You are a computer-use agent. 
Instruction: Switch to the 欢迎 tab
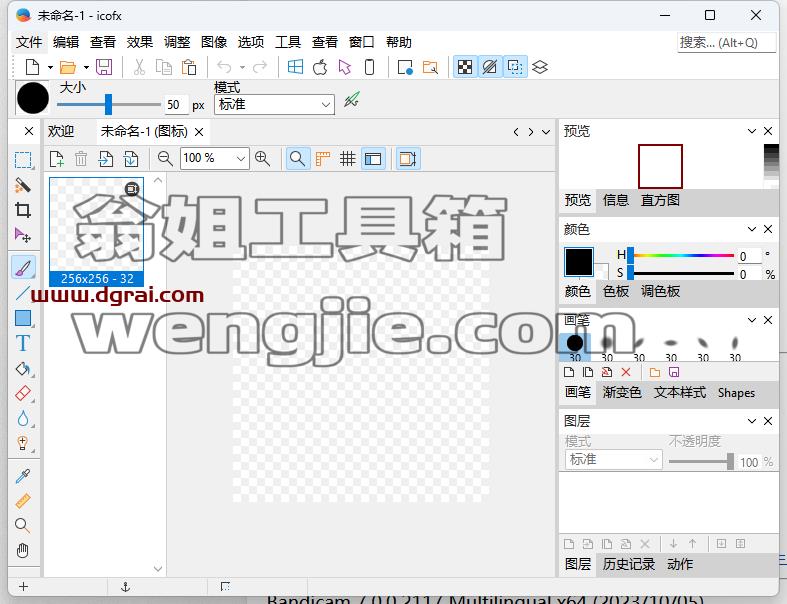pos(61,132)
